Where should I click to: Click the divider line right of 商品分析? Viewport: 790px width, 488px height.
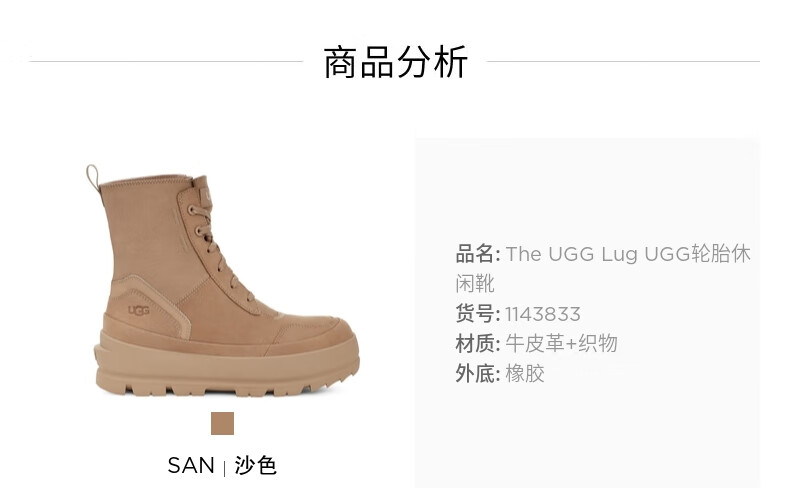coord(624,62)
